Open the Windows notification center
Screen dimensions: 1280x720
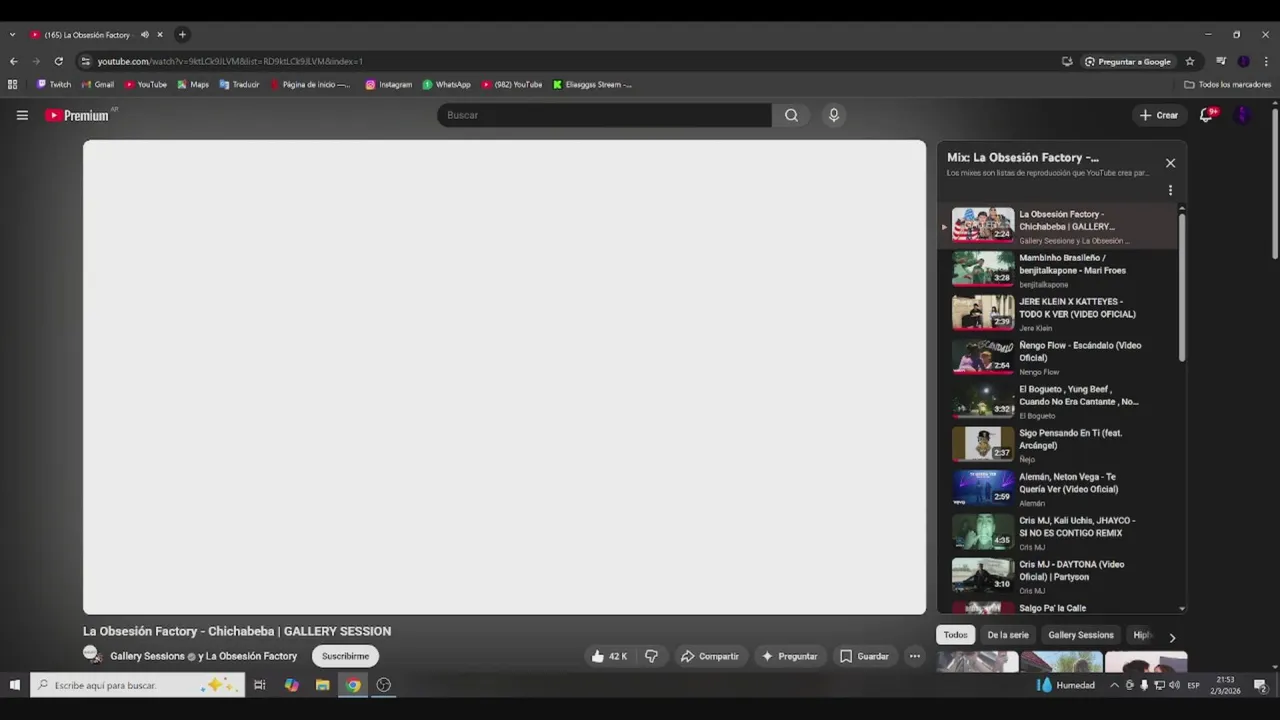[x=1260, y=685]
